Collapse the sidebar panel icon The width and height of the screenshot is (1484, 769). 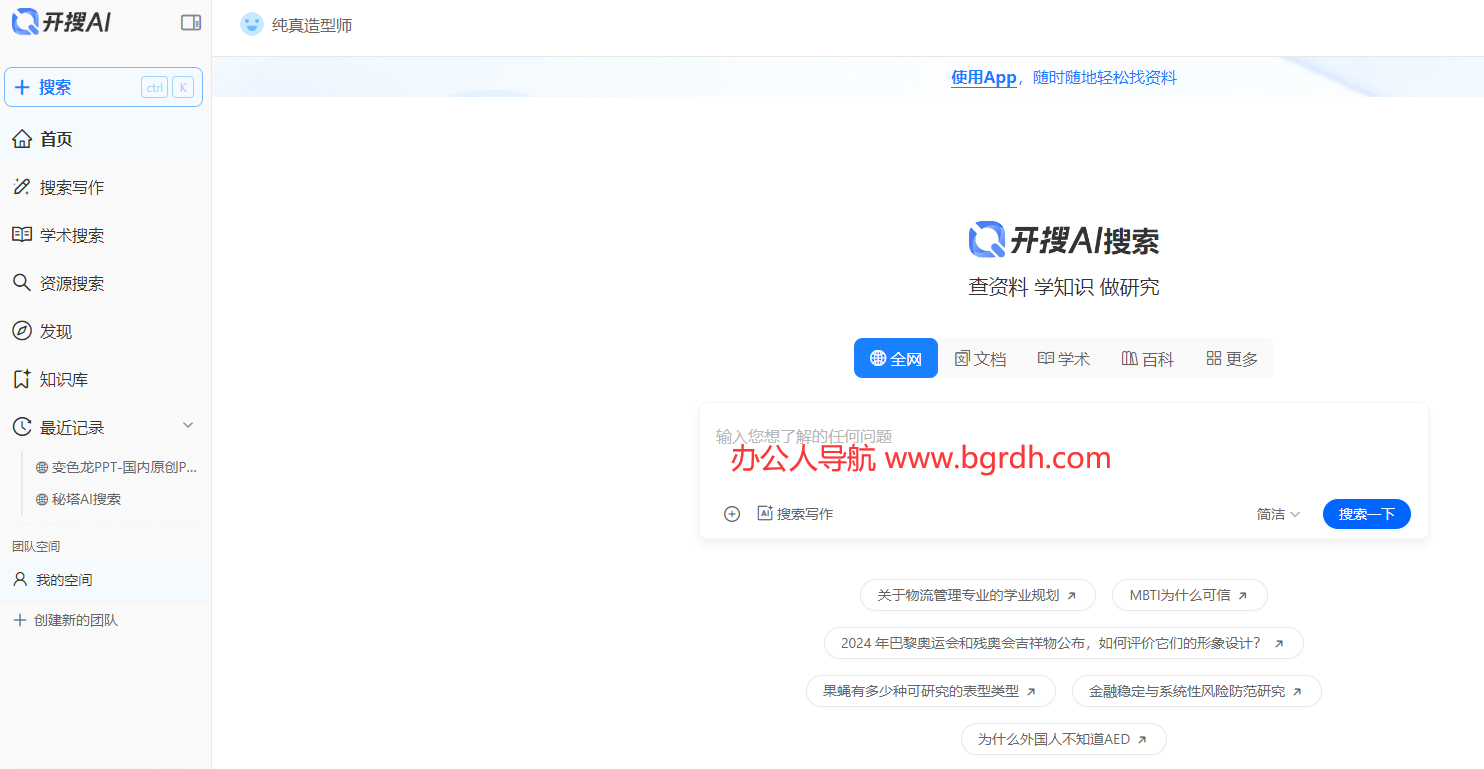[x=191, y=22]
